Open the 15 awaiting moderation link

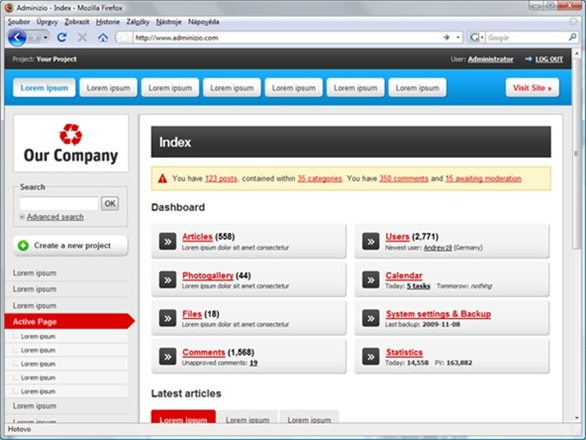tap(483, 179)
